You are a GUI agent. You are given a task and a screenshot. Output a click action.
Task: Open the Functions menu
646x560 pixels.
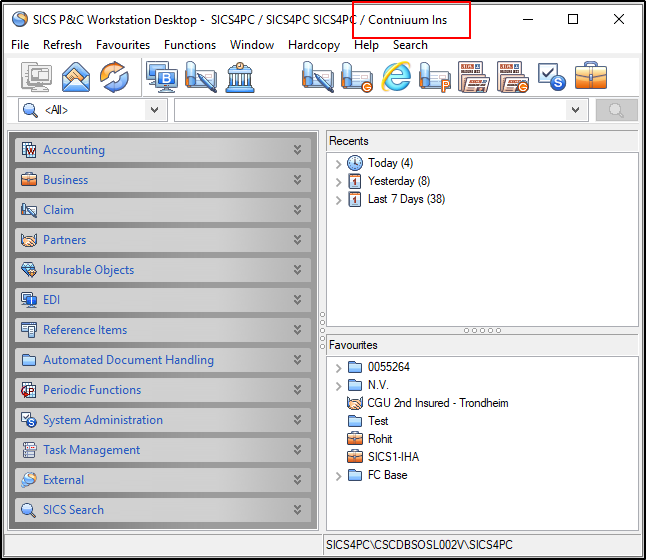coord(189,45)
